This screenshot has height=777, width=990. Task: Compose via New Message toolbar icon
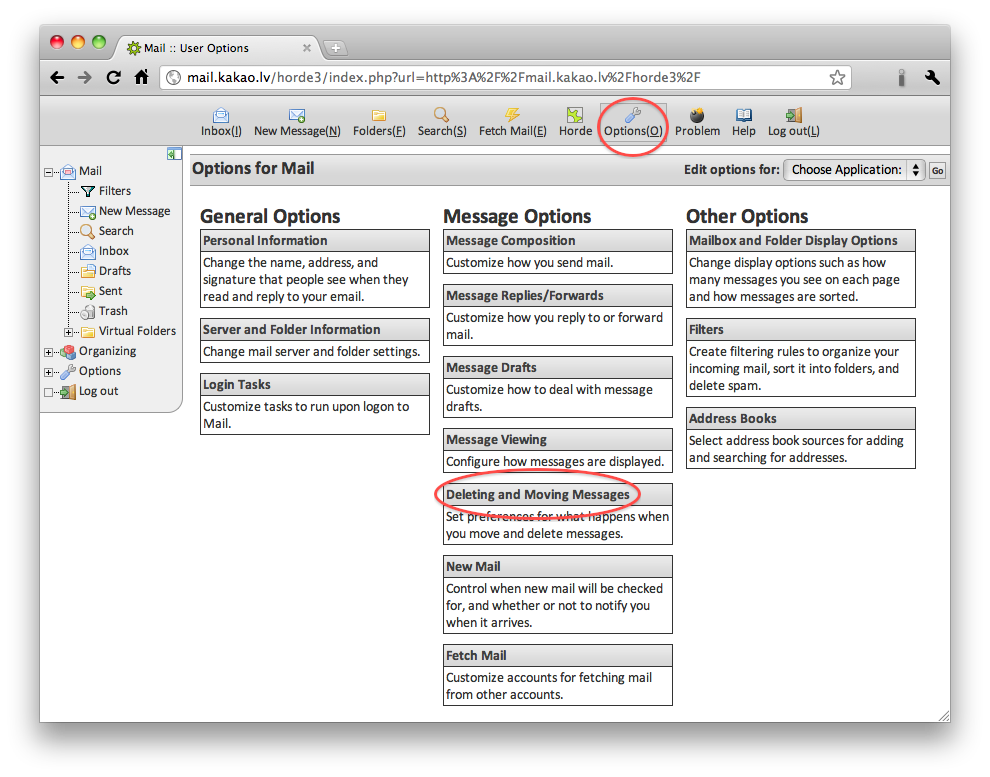(x=297, y=116)
